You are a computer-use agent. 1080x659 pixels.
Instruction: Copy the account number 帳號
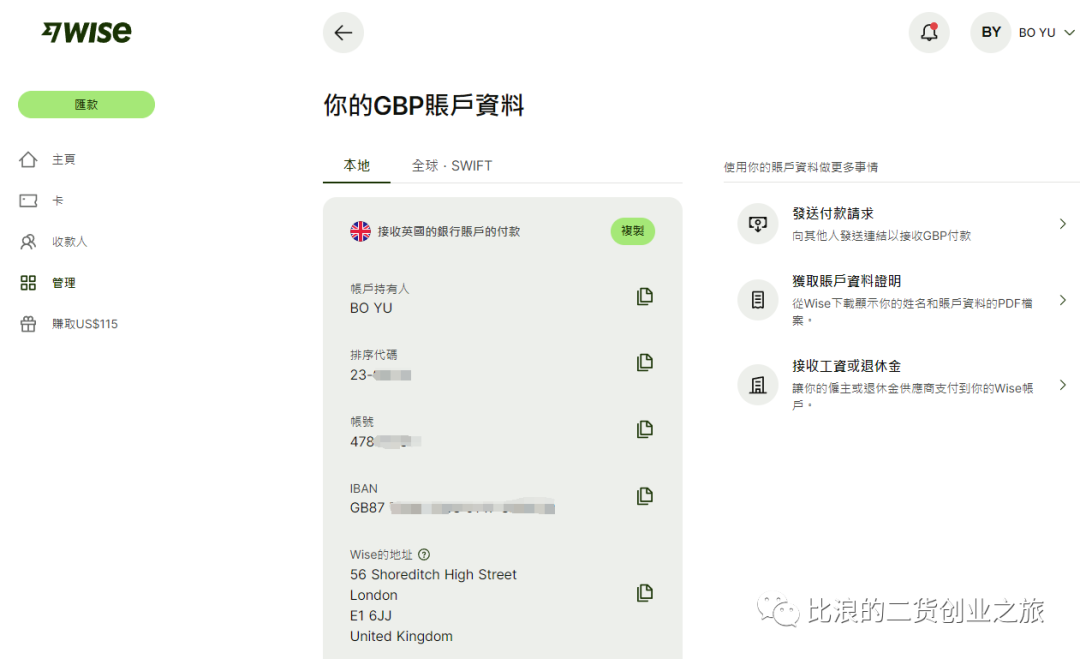coord(645,430)
